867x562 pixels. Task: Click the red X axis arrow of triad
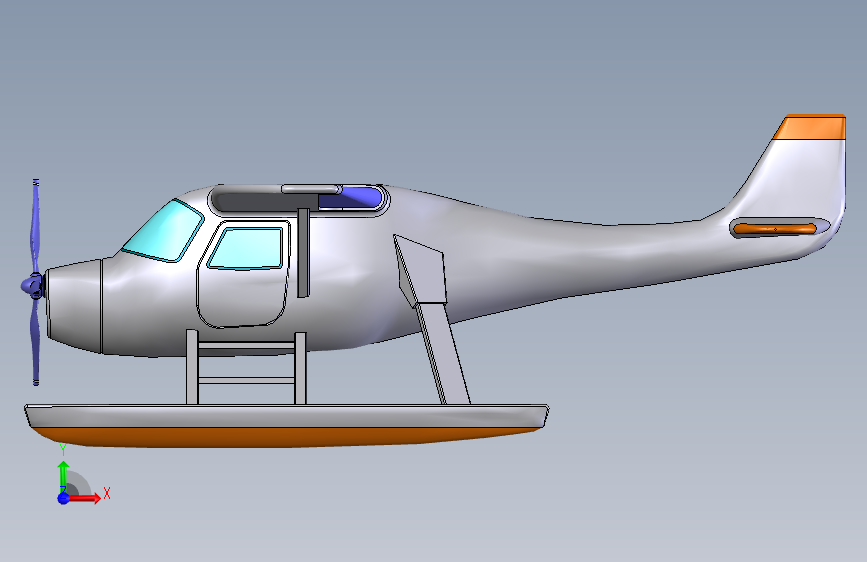[84, 498]
